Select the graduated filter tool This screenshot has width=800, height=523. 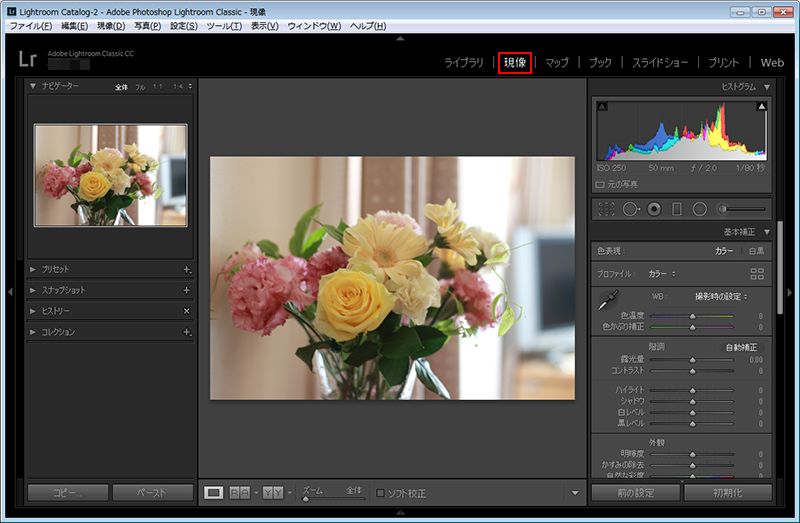[x=677, y=209]
